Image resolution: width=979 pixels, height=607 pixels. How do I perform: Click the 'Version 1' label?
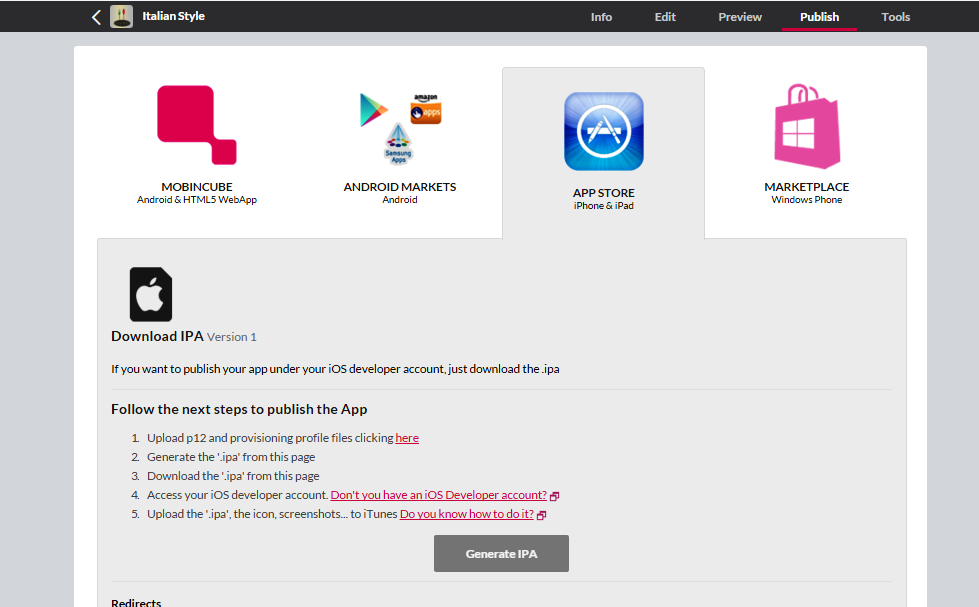232,337
